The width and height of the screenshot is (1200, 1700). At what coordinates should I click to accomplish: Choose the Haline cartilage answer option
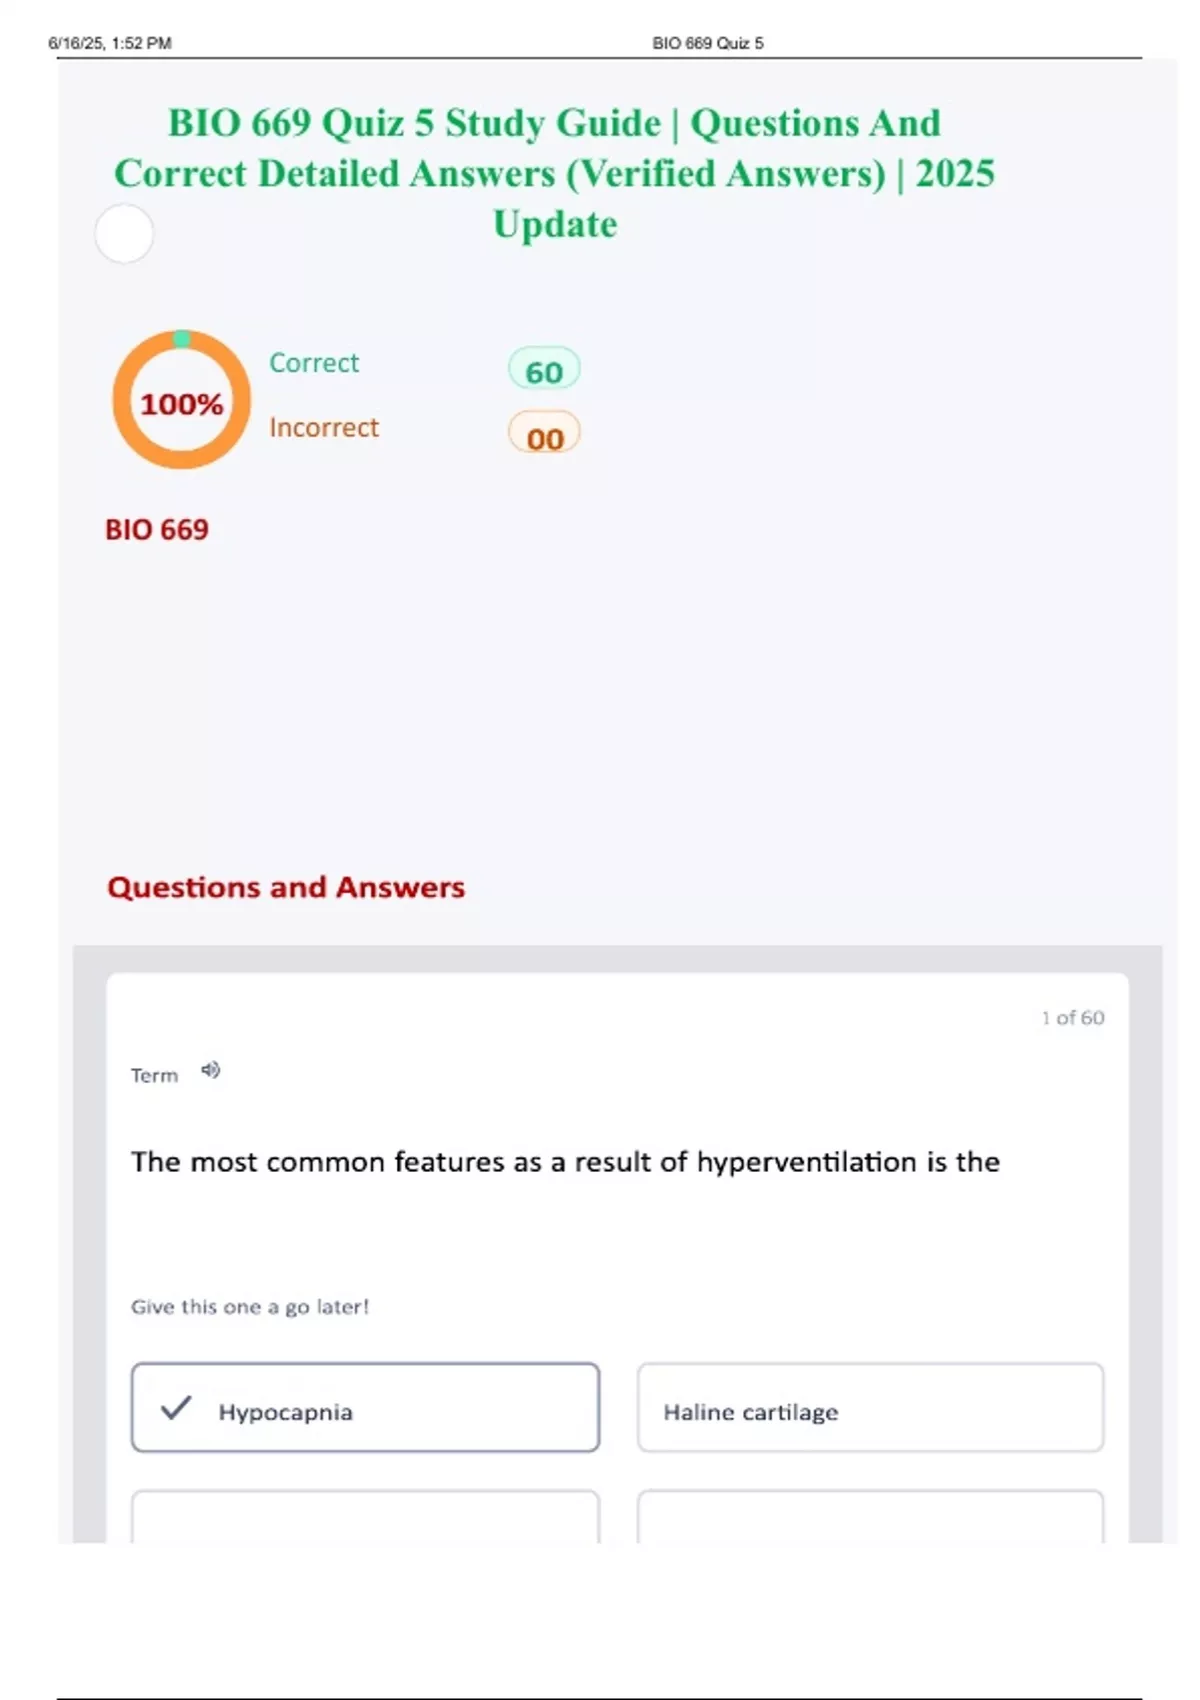pyautogui.click(x=870, y=1407)
